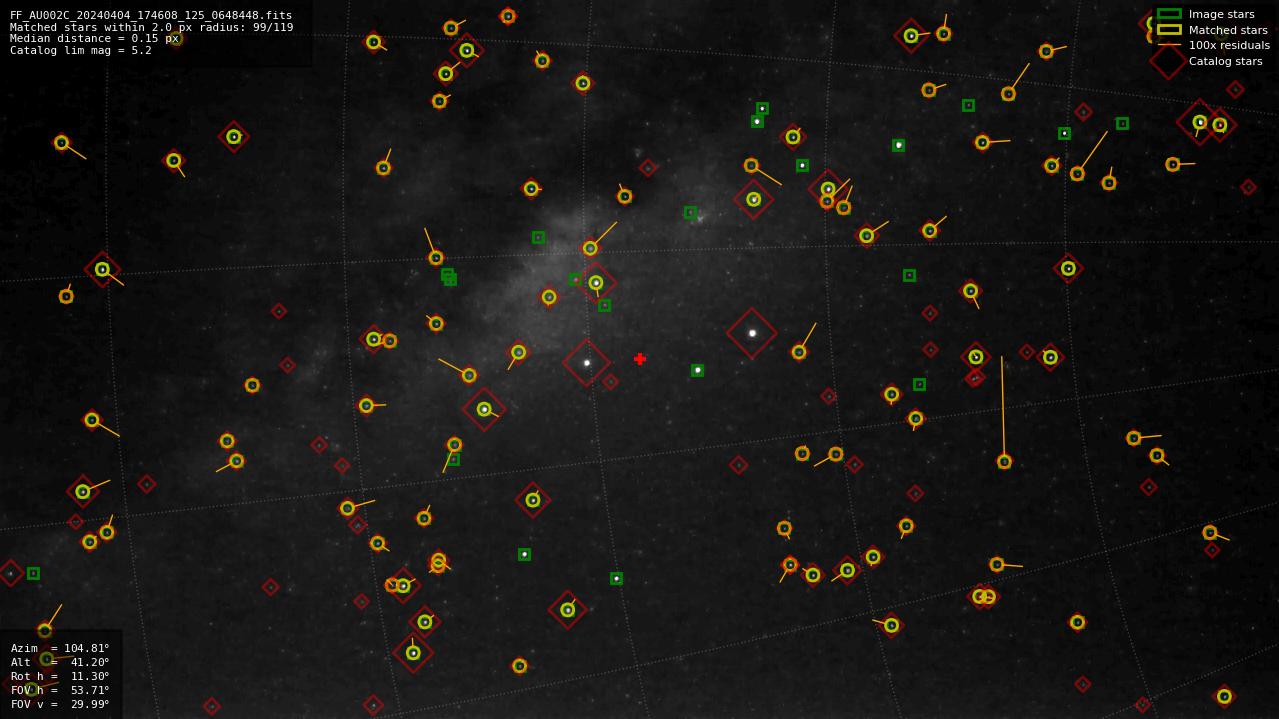
Task: Click the '100x residuals' legend label
Action: click(x=1229, y=45)
